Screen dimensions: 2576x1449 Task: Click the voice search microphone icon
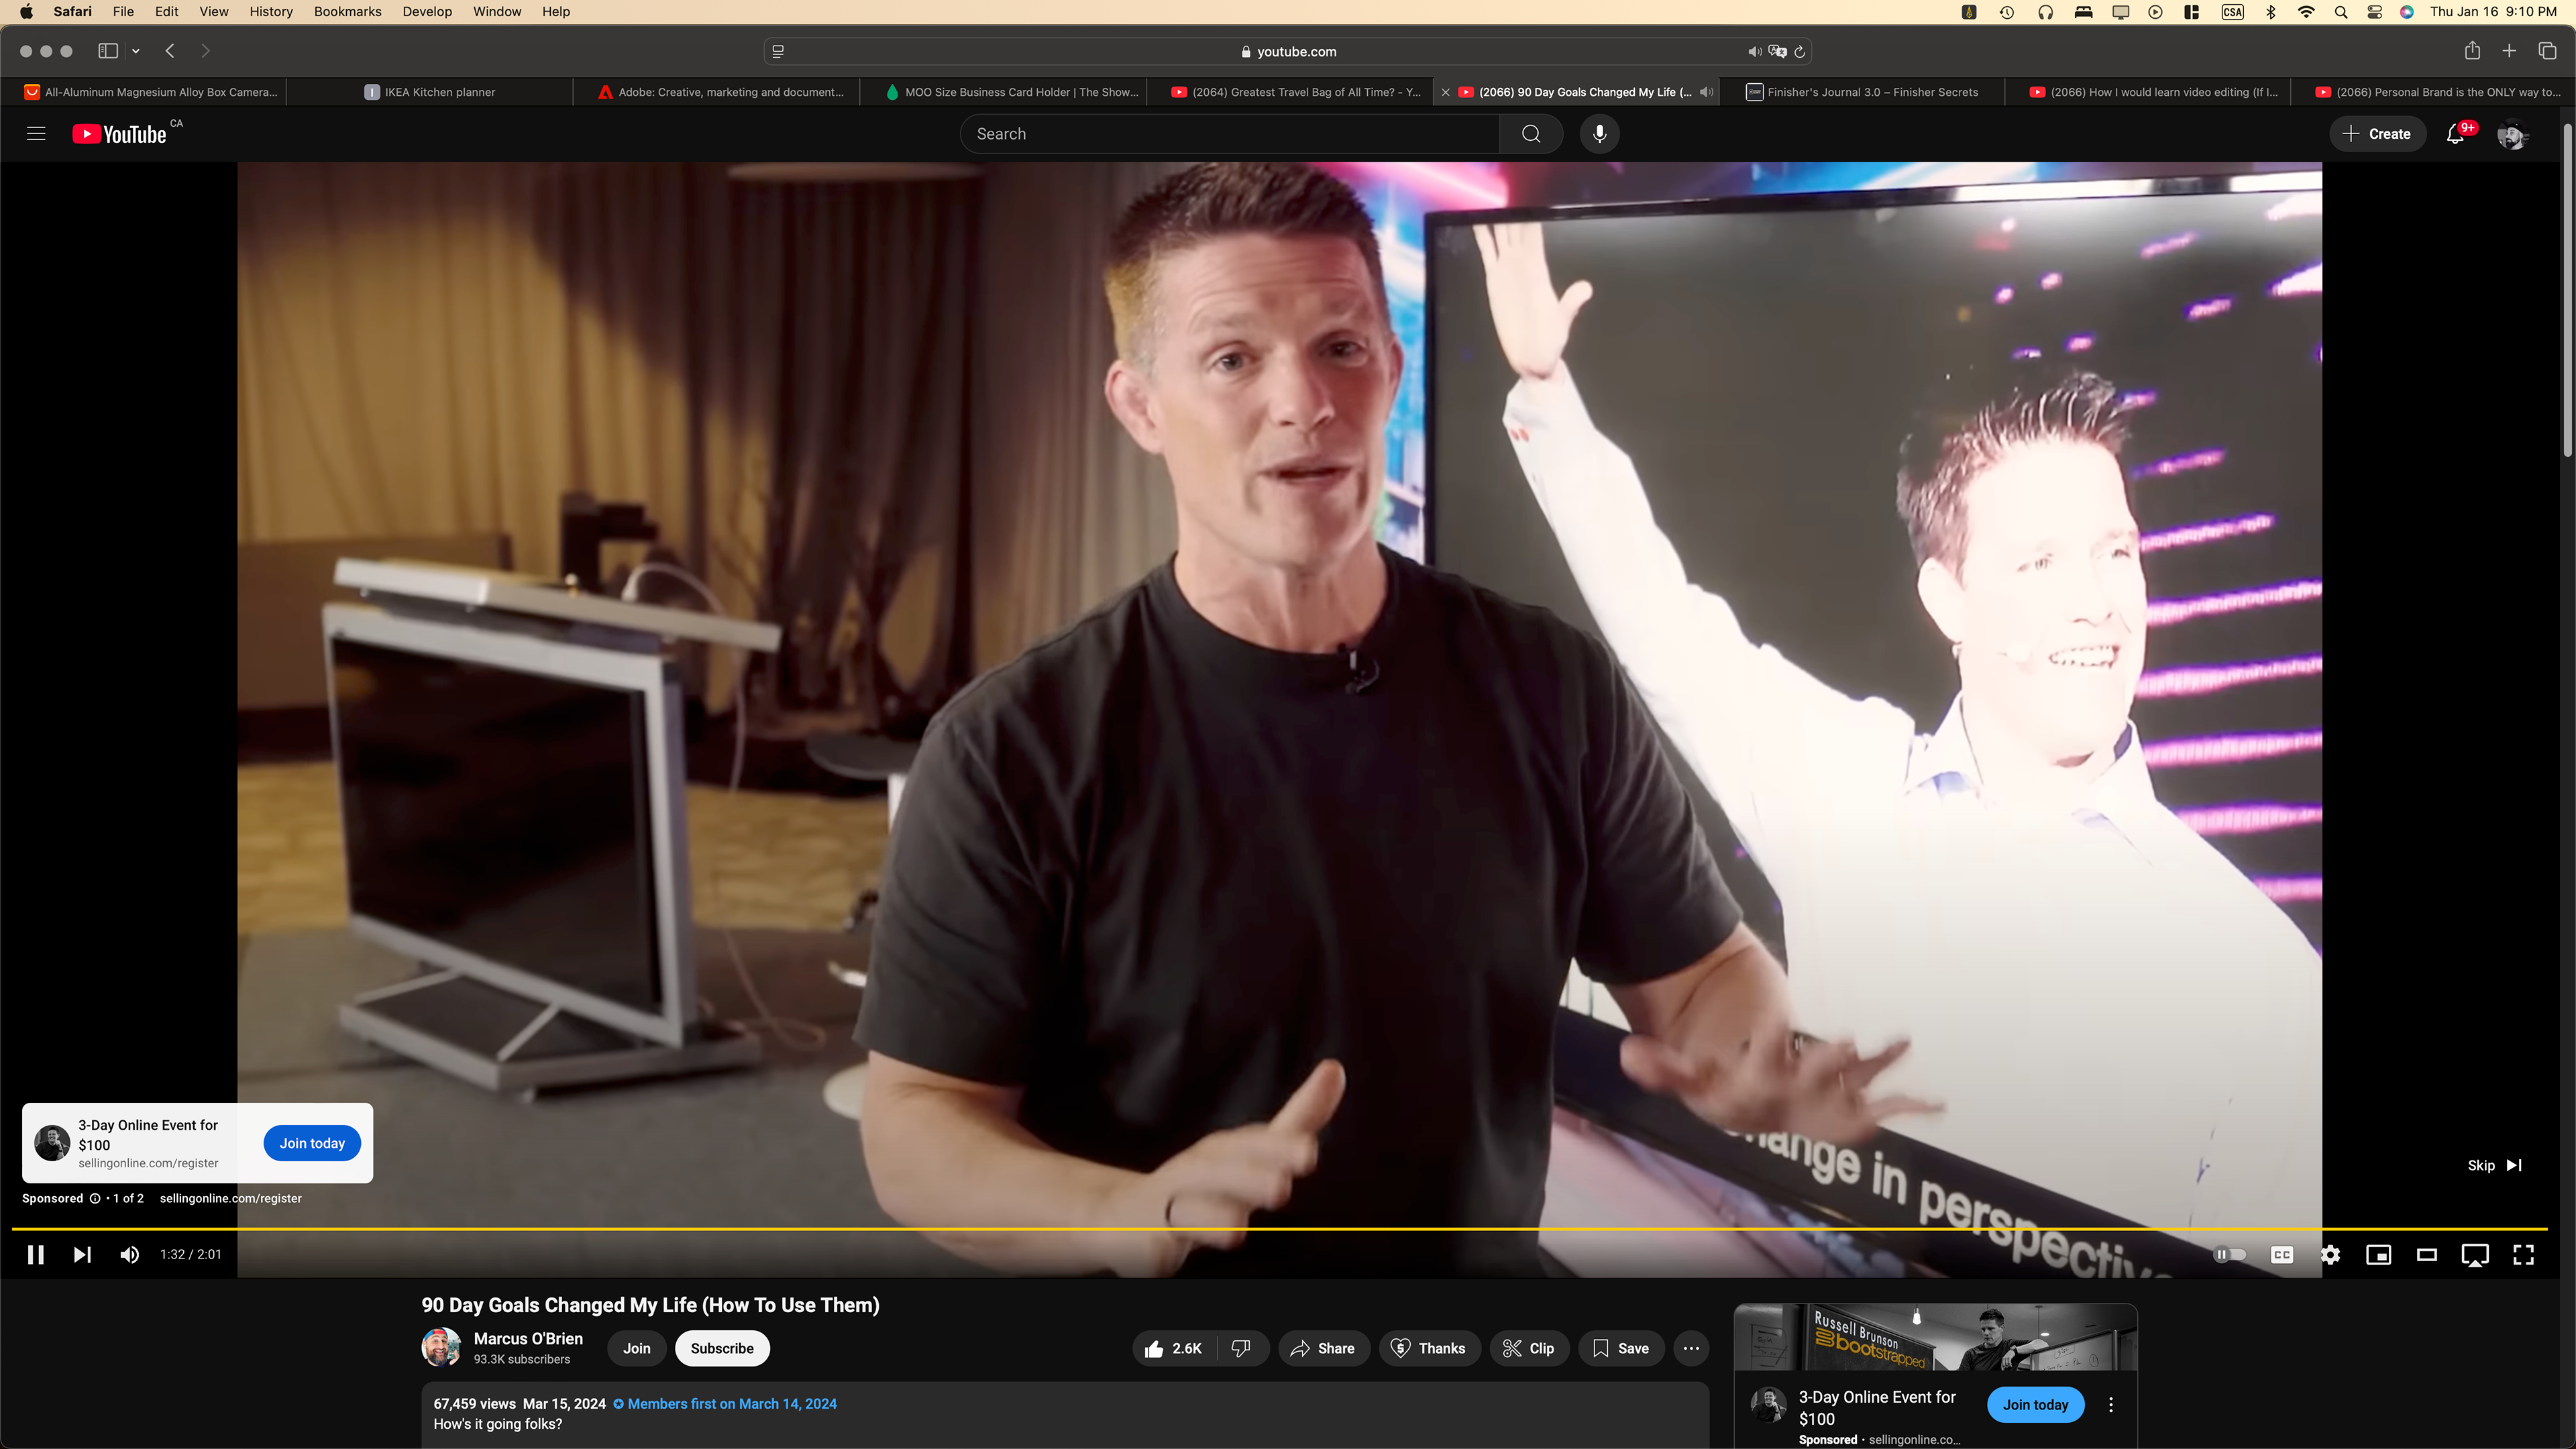1599,134
